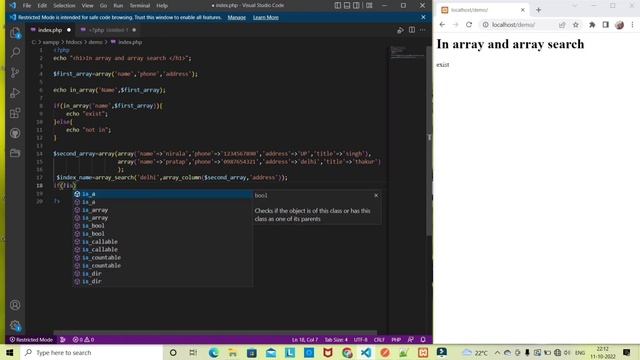The height and width of the screenshot is (360, 640).
Task: Click the run/debug PHP icon in the editor title bar
Action: point(400,30)
